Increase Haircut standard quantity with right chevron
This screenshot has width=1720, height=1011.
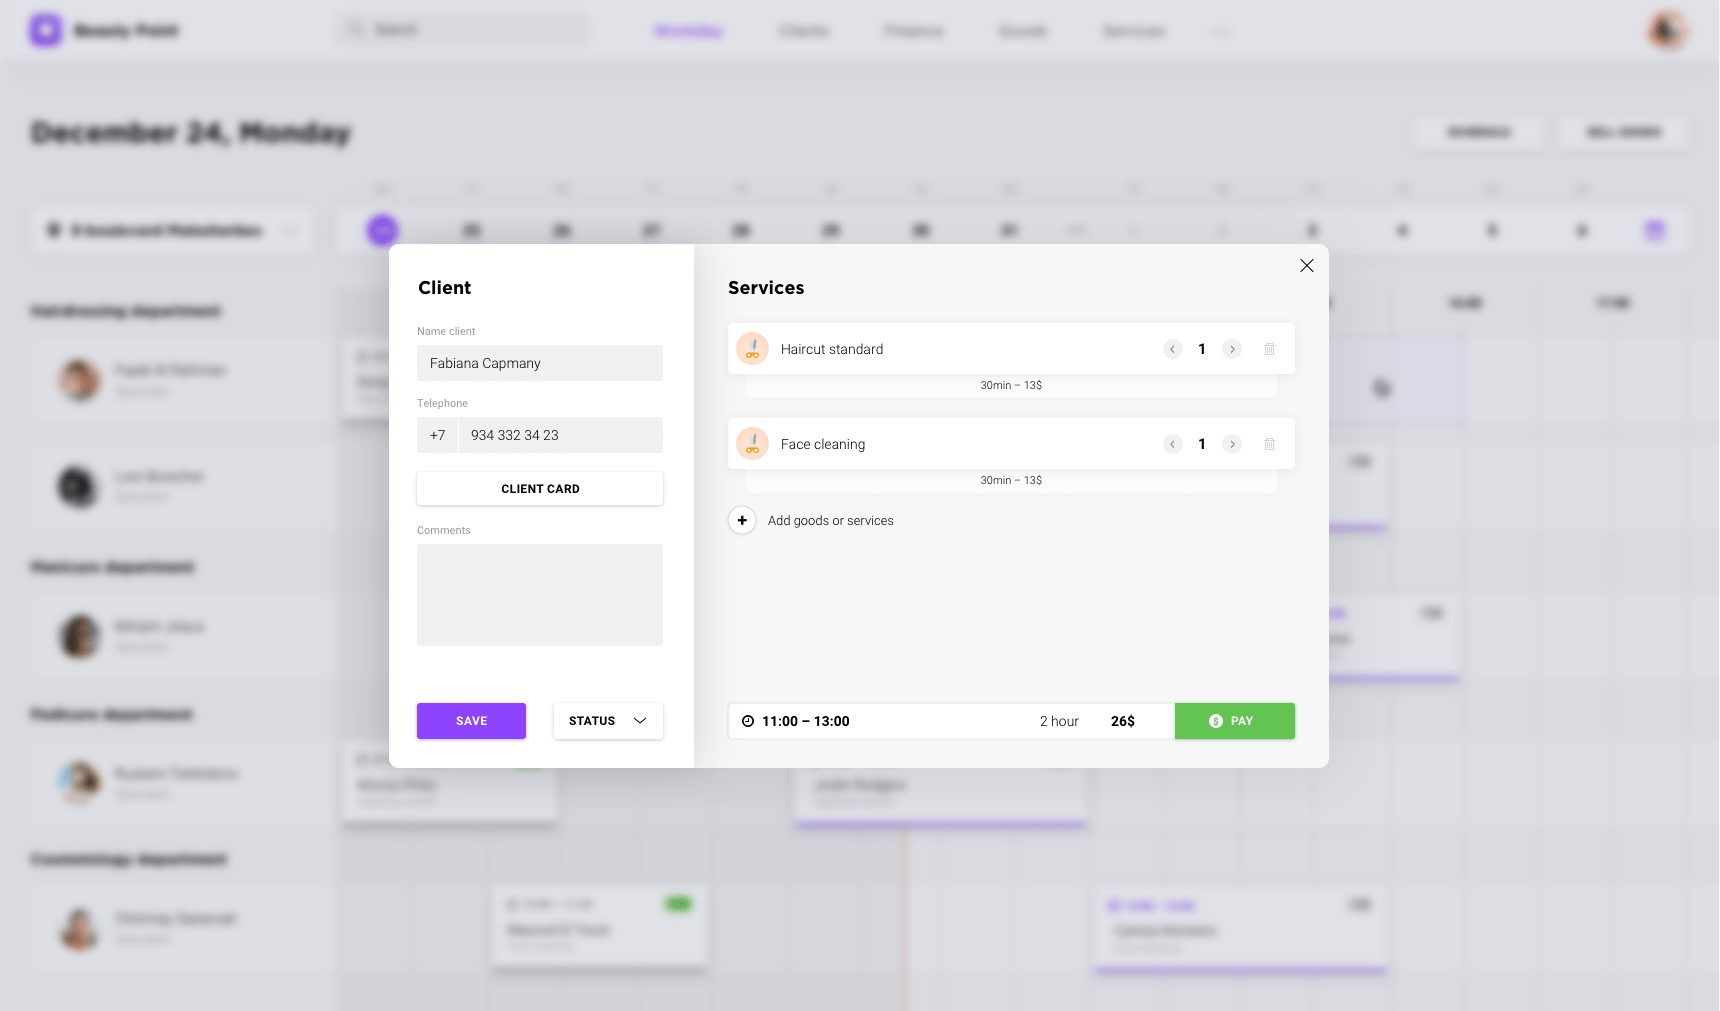click(1232, 348)
